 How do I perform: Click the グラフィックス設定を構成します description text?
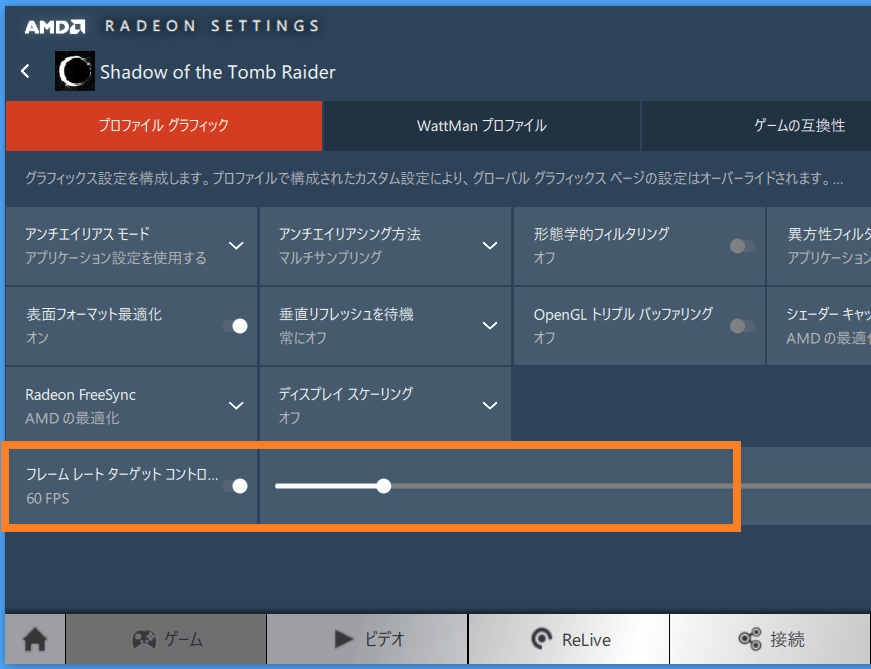(x=434, y=178)
